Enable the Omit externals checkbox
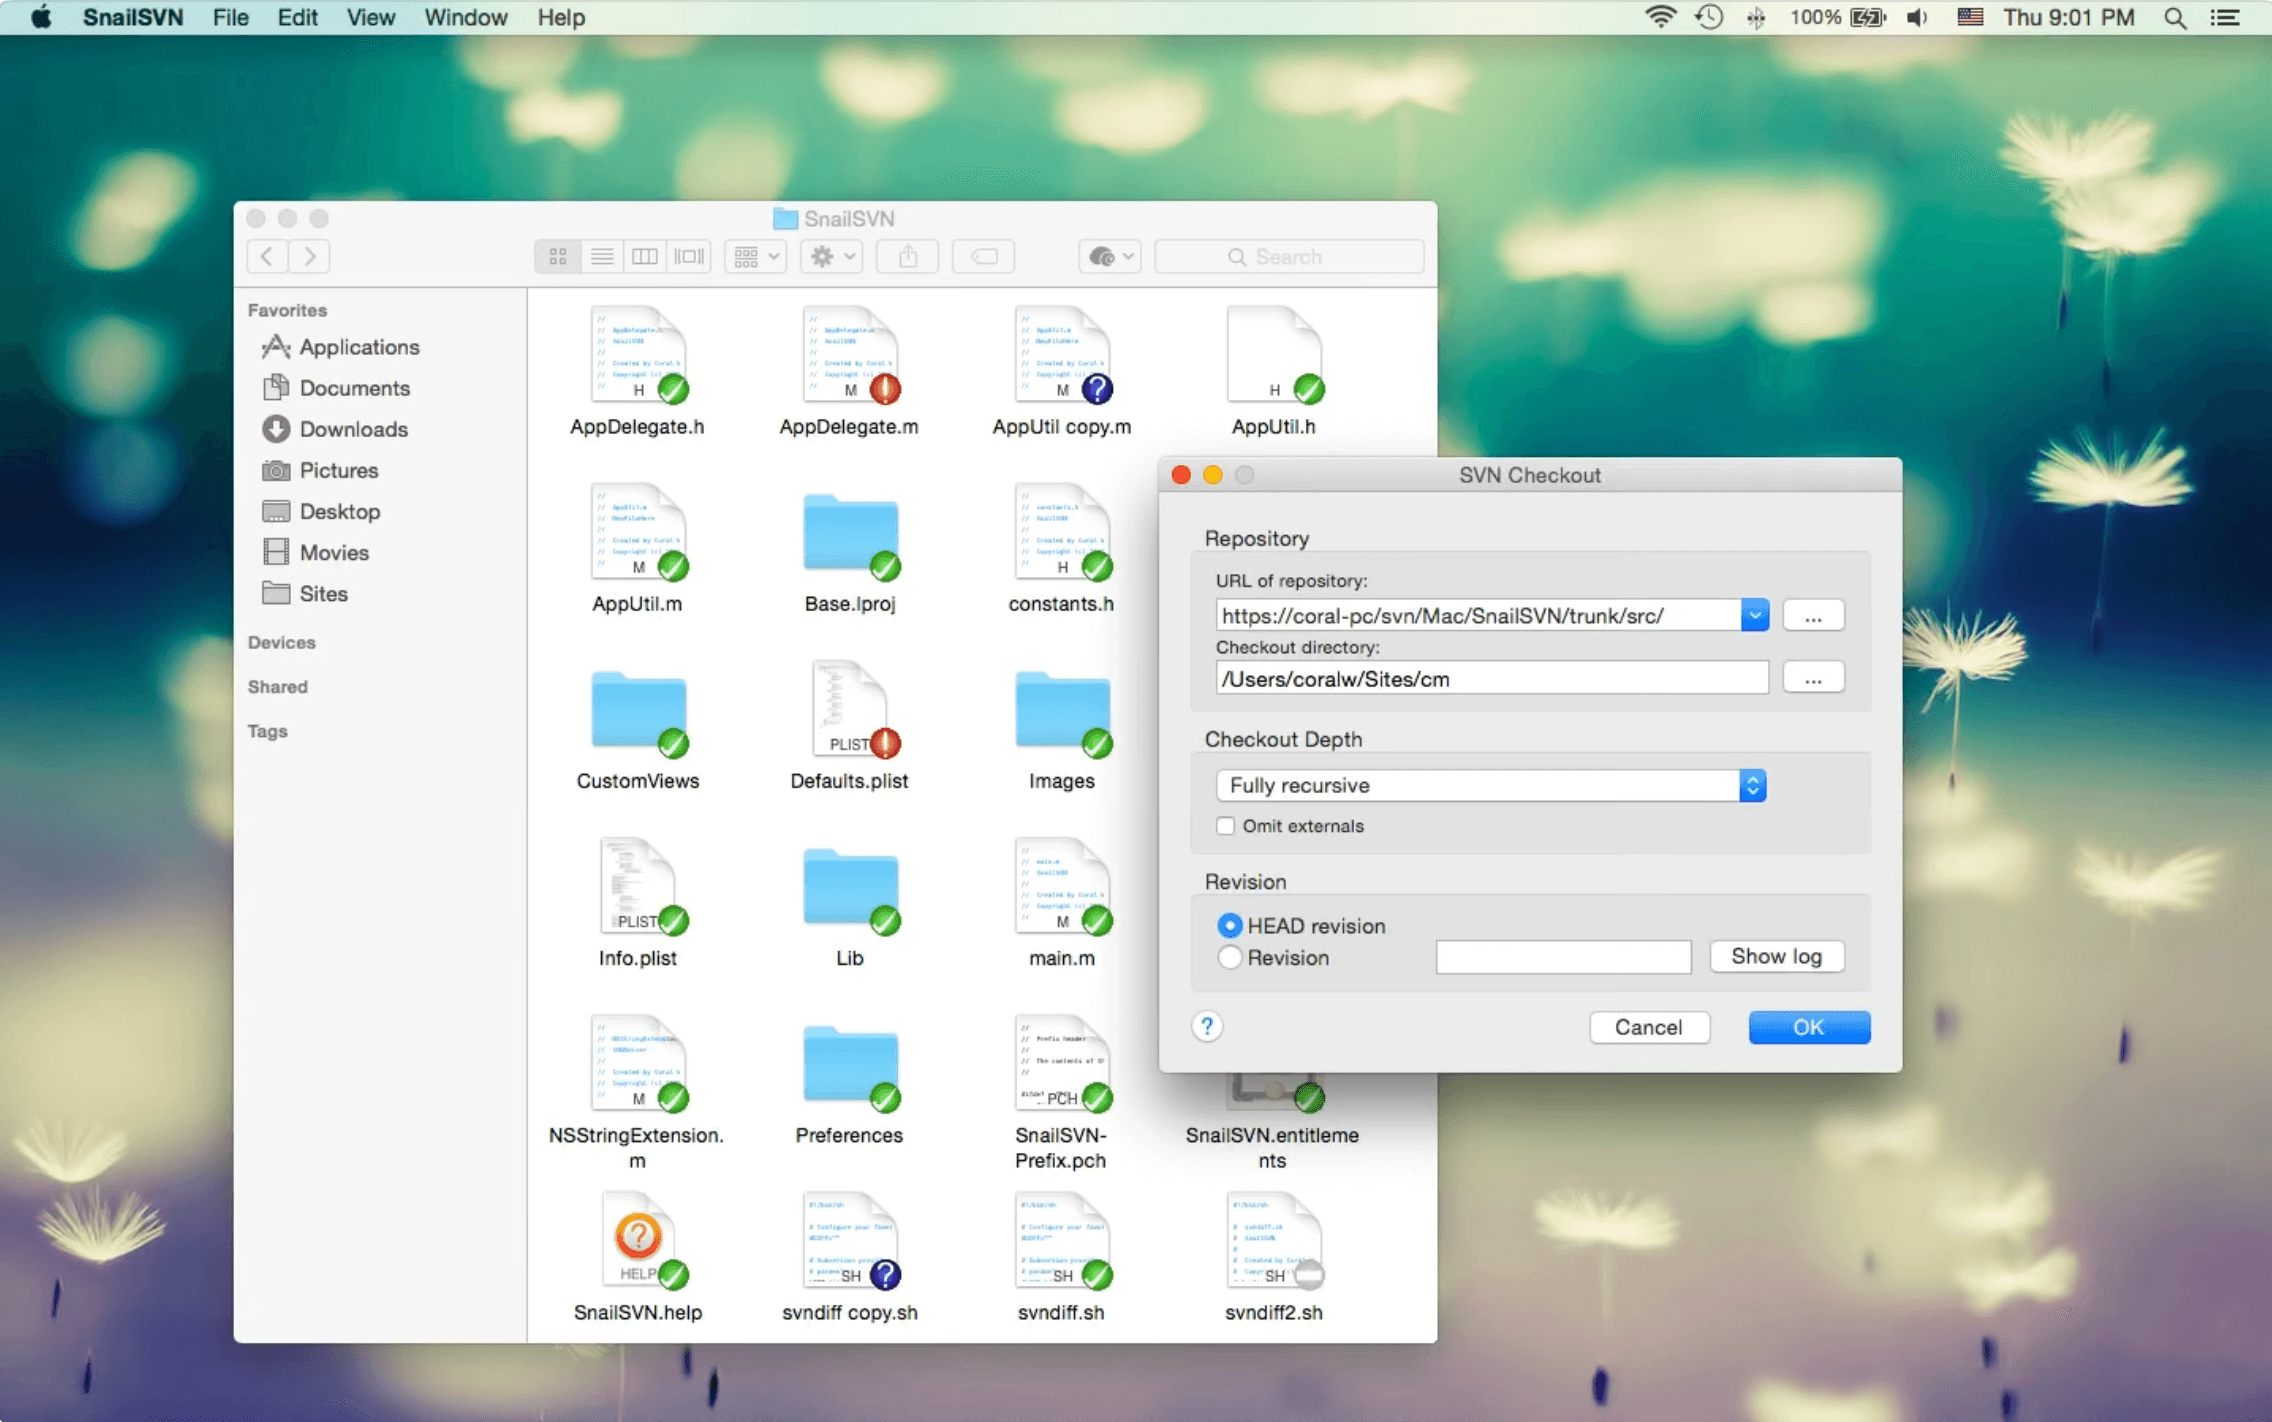The height and width of the screenshot is (1422, 2272). click(1225, 826)
